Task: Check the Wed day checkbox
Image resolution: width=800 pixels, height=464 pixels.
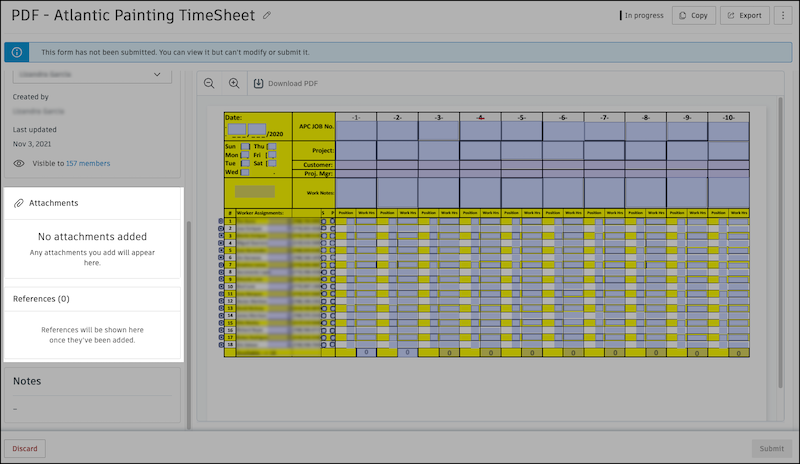Action: point(245,172)
